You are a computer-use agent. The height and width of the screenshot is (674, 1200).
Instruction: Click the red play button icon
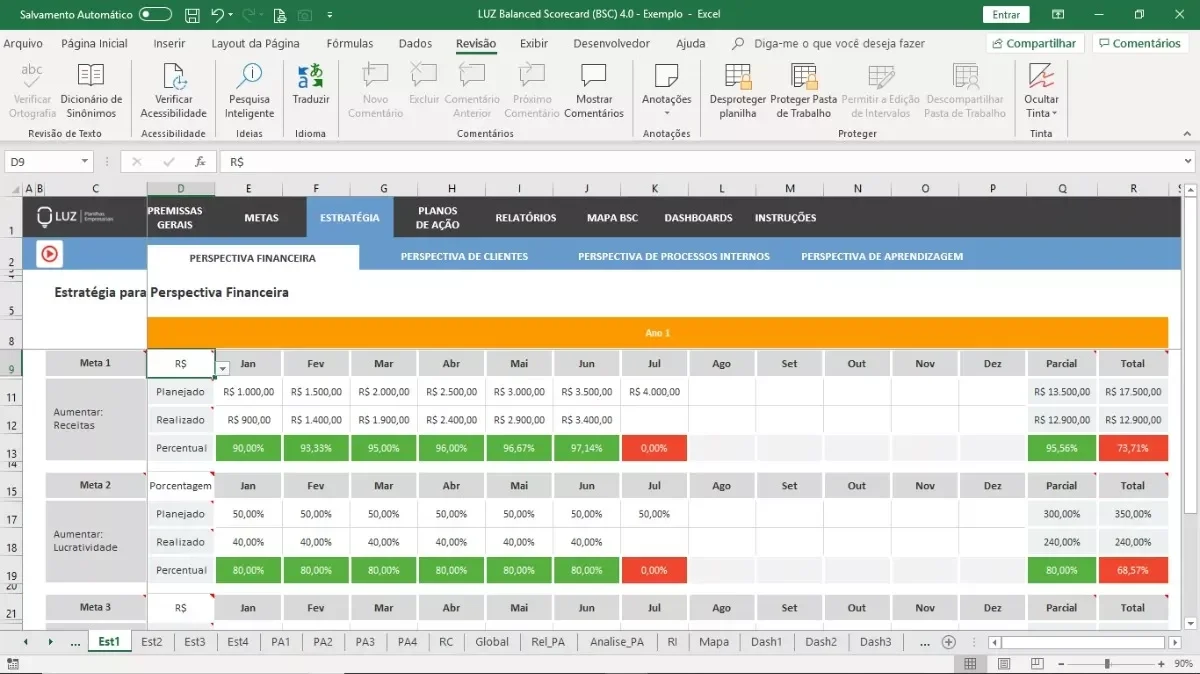pyautogui.click(x=49, y=254)
